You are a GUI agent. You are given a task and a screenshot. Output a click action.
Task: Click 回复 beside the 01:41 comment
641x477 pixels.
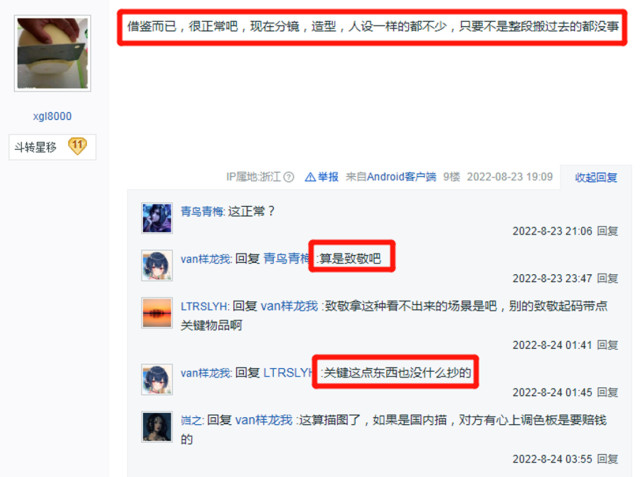point(607,345)
